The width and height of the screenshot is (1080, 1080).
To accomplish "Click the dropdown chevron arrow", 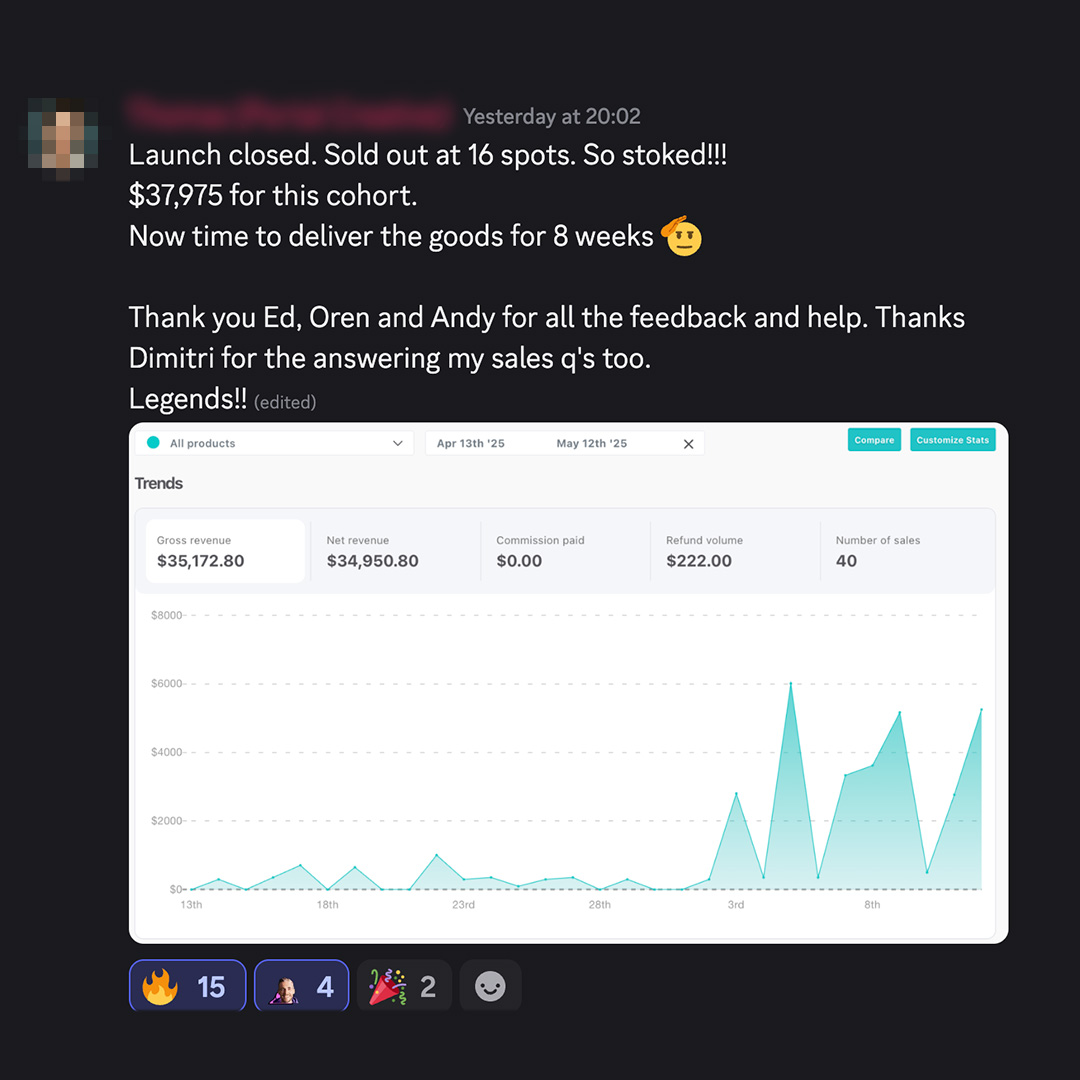I will [x=397, y=443].
